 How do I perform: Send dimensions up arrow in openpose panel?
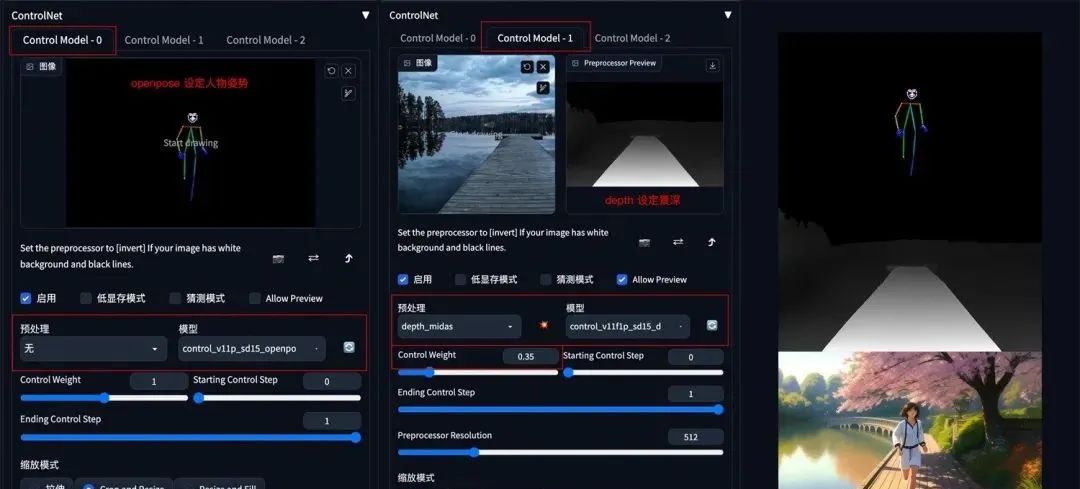(x=349, y=258)
